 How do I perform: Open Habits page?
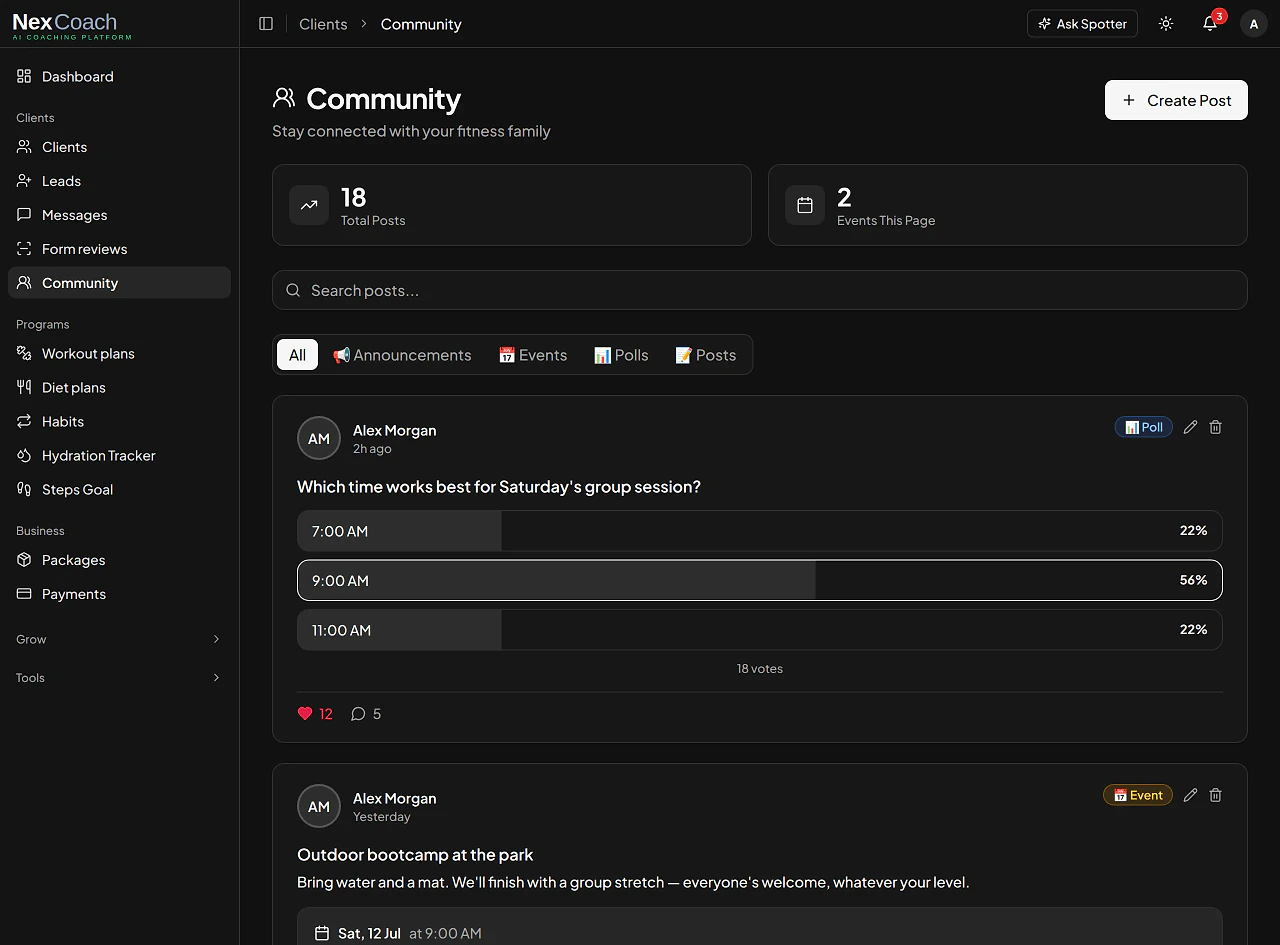click(119, 421)
